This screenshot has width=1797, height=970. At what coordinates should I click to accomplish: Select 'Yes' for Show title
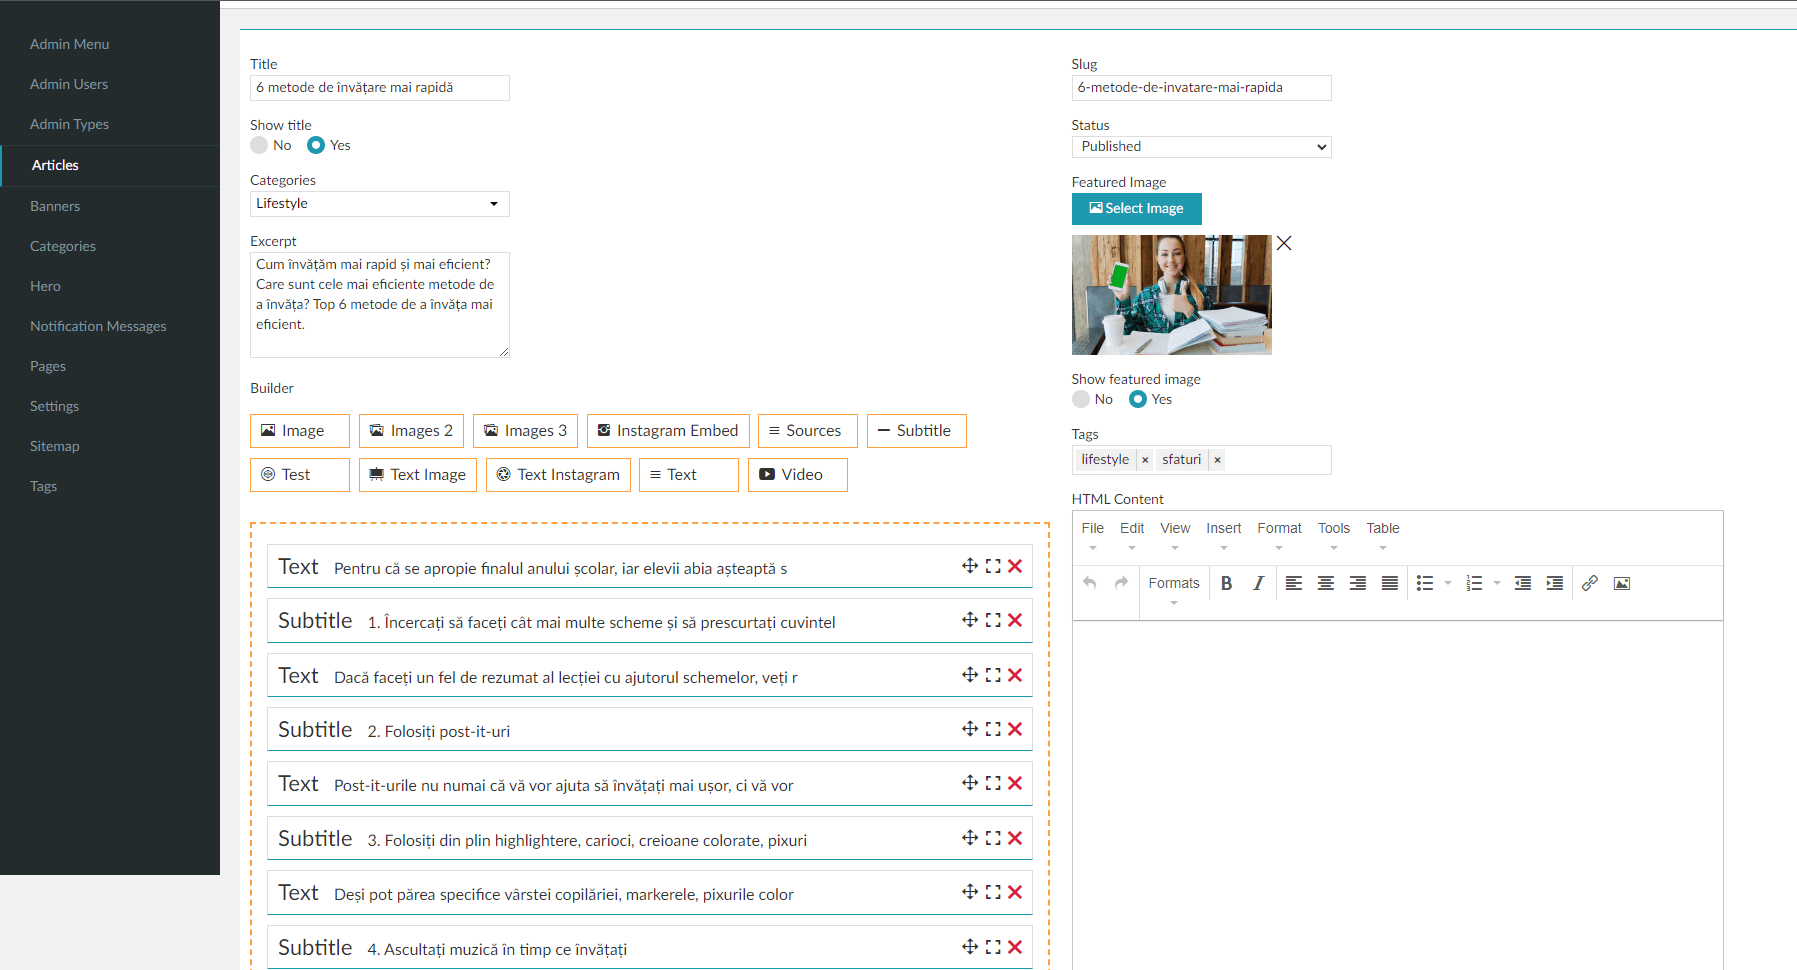click(x=316, y=145)
